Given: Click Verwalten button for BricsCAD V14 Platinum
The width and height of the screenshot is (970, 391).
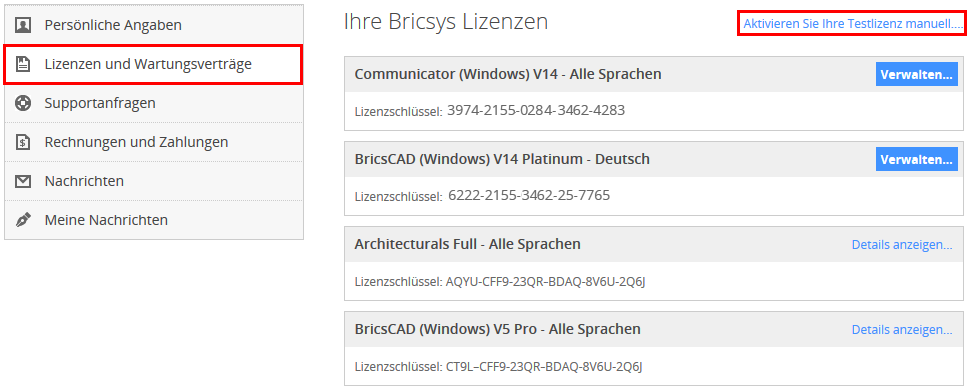Looking at the screenshot, I should [916, 159].
